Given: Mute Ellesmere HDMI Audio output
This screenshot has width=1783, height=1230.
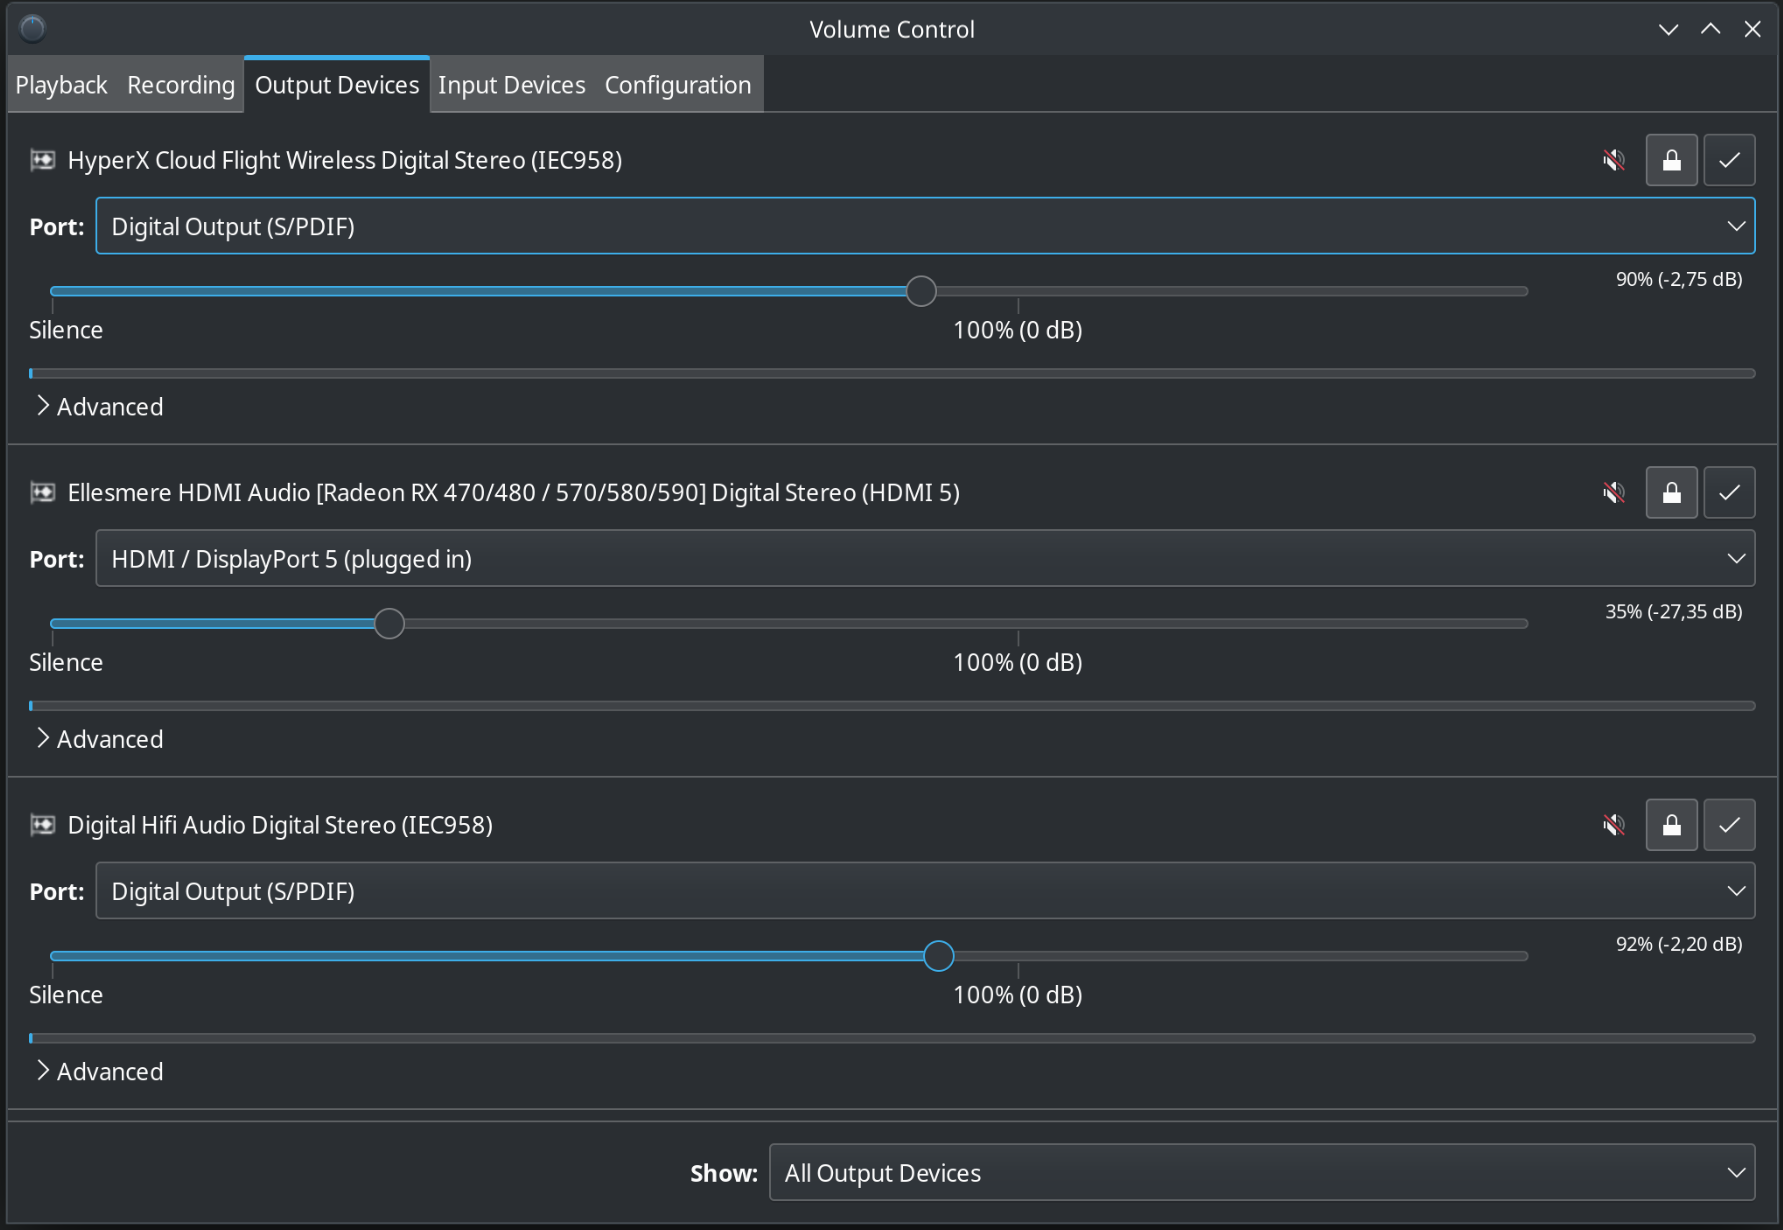Looking at the screenshot, I should (x=1614, y=492).
